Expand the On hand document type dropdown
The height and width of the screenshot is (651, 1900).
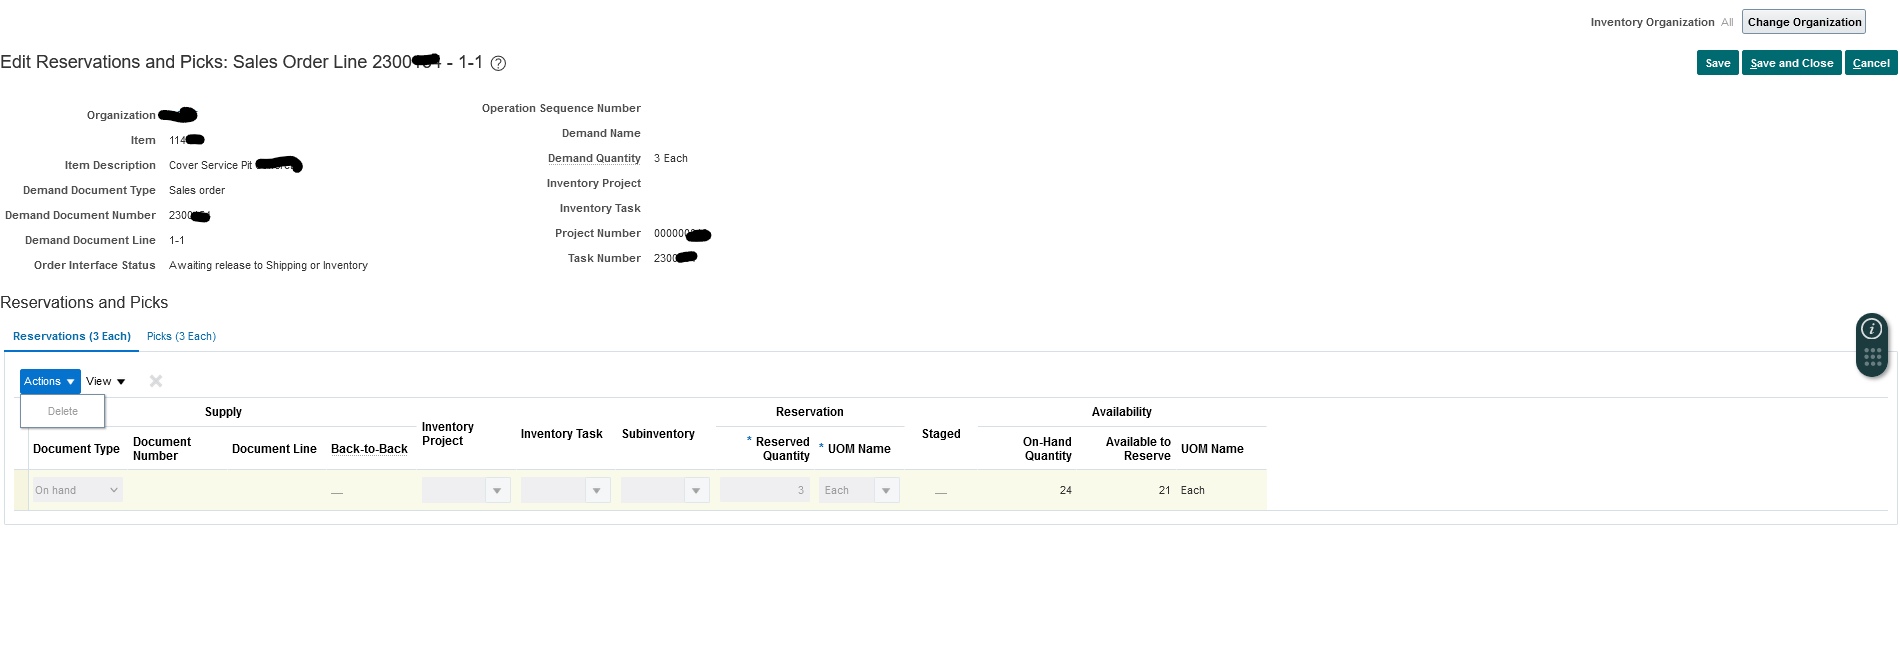[x=77, y=490]
